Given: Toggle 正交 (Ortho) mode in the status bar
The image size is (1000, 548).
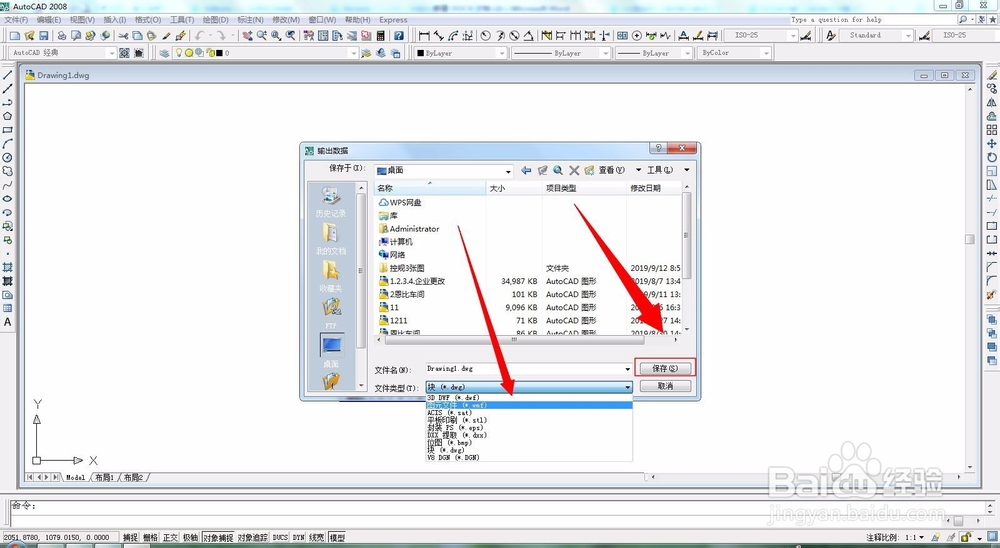Looking at the screenshot, I should (x=170, y=538).
